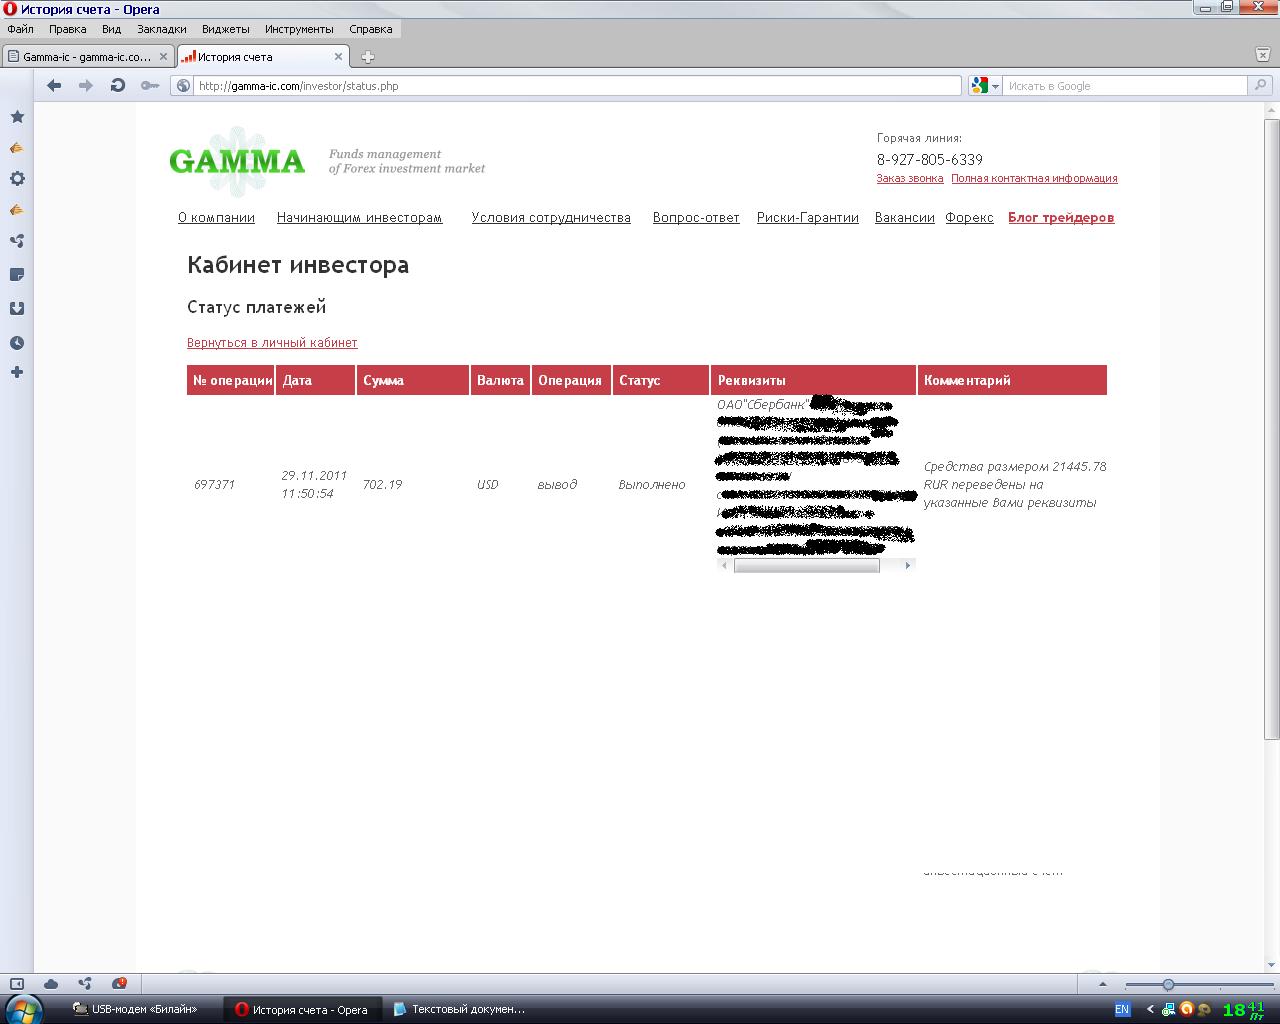The width and height of the screenshot is (1280, 1024).
Task: Click the Форекс link
Action: (970, 218)
